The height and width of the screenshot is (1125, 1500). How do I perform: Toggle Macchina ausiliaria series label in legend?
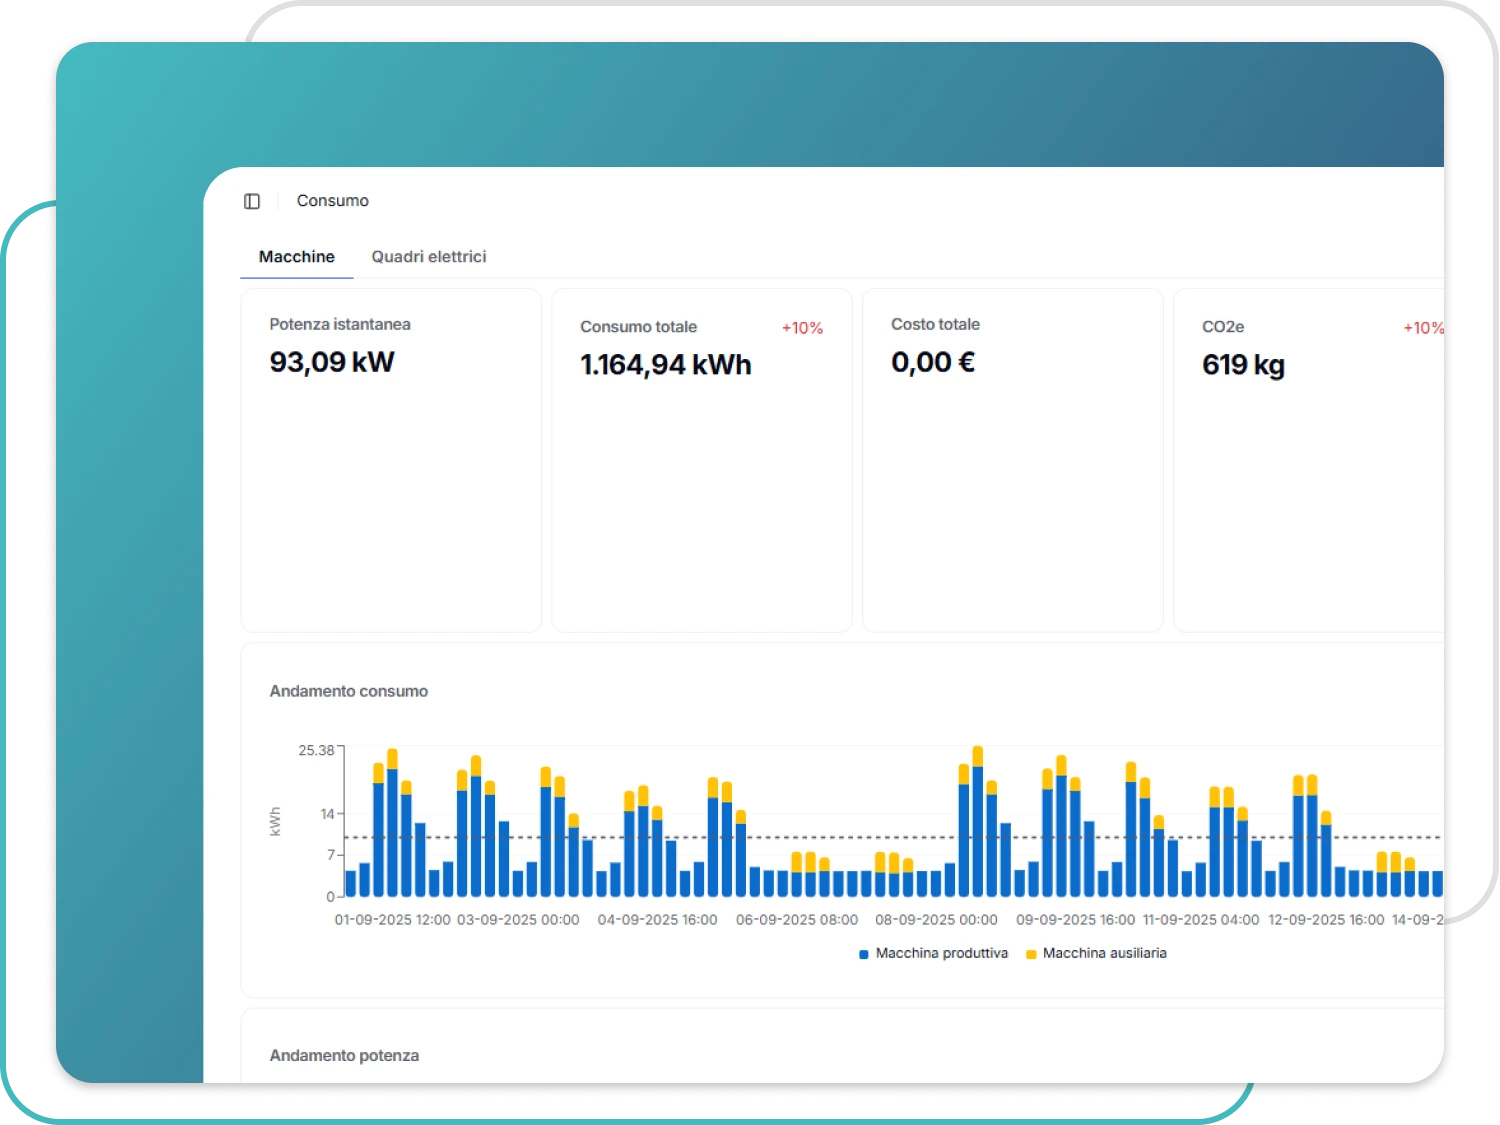pyautogui.click(x=1104, y=954)
